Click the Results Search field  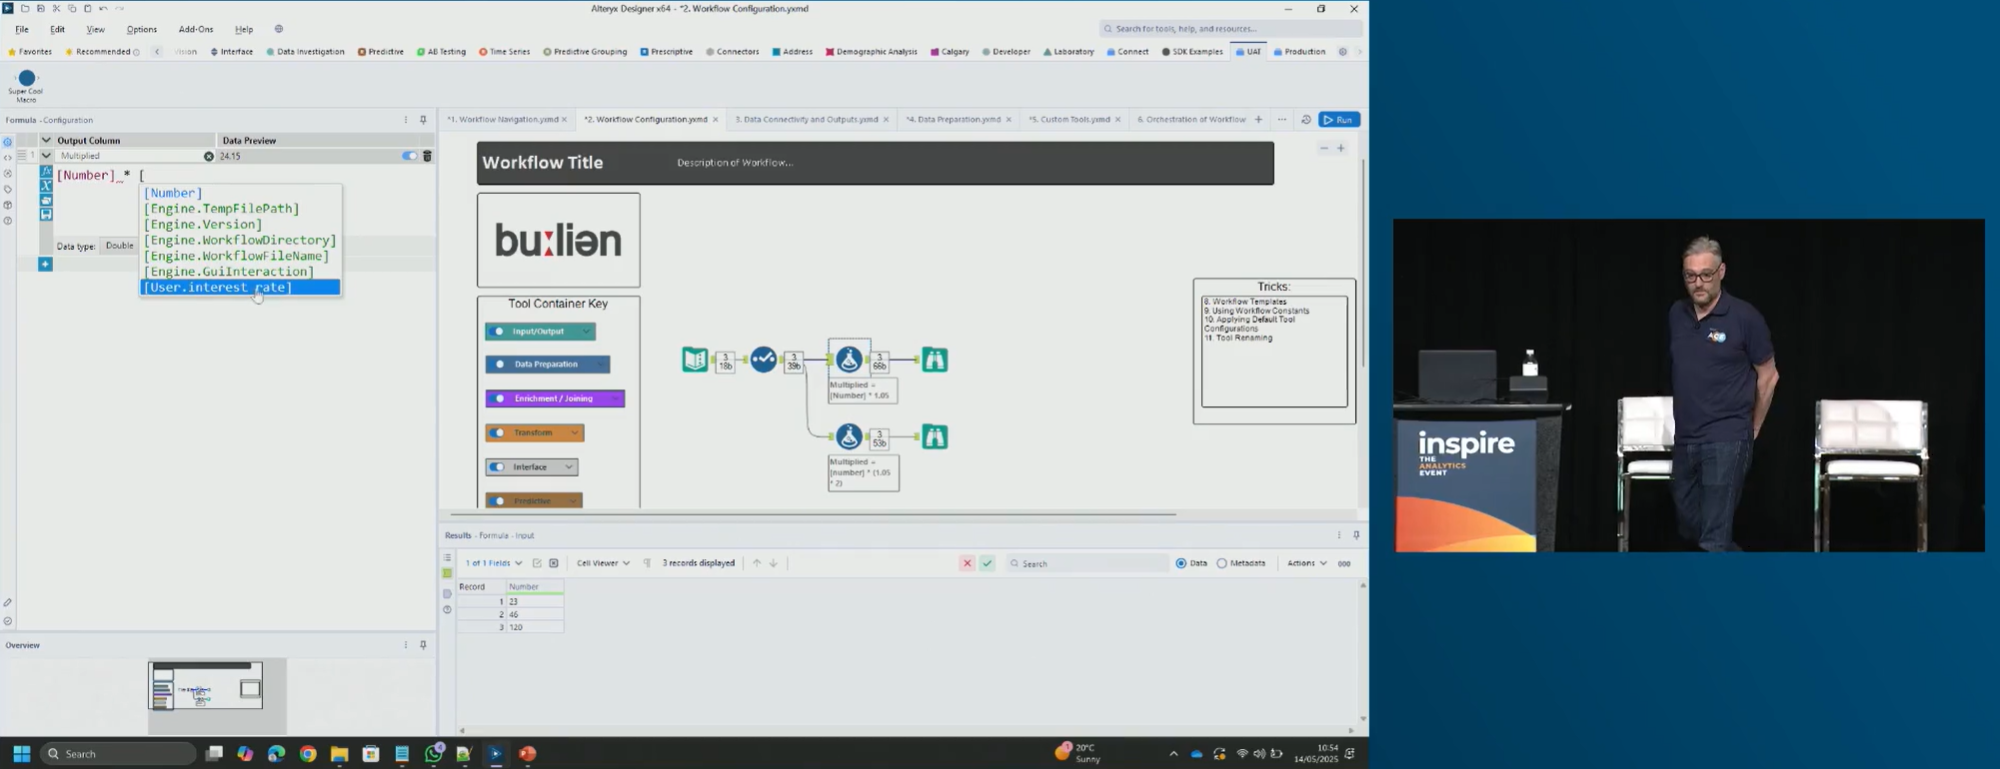point(1087,563)
